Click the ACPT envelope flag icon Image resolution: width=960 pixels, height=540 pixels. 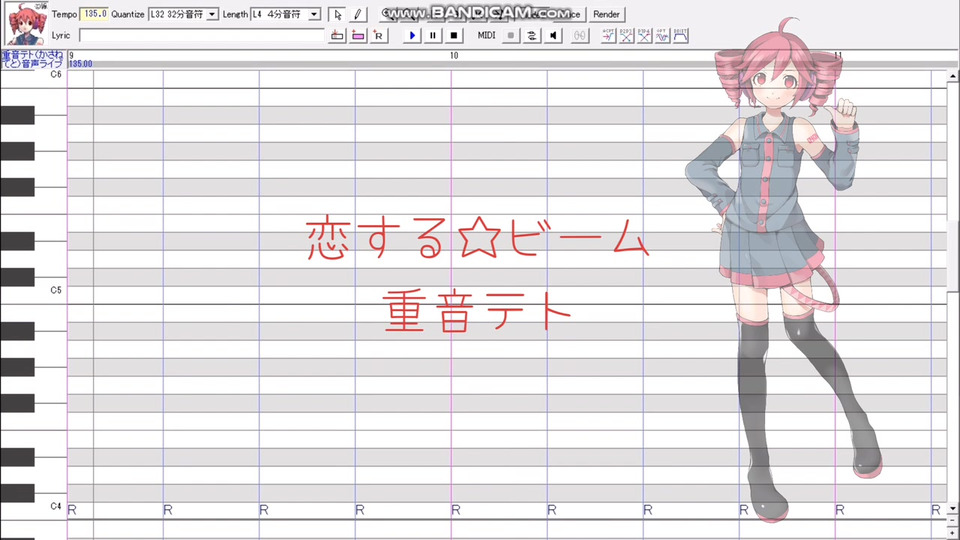tap(608, 36)
